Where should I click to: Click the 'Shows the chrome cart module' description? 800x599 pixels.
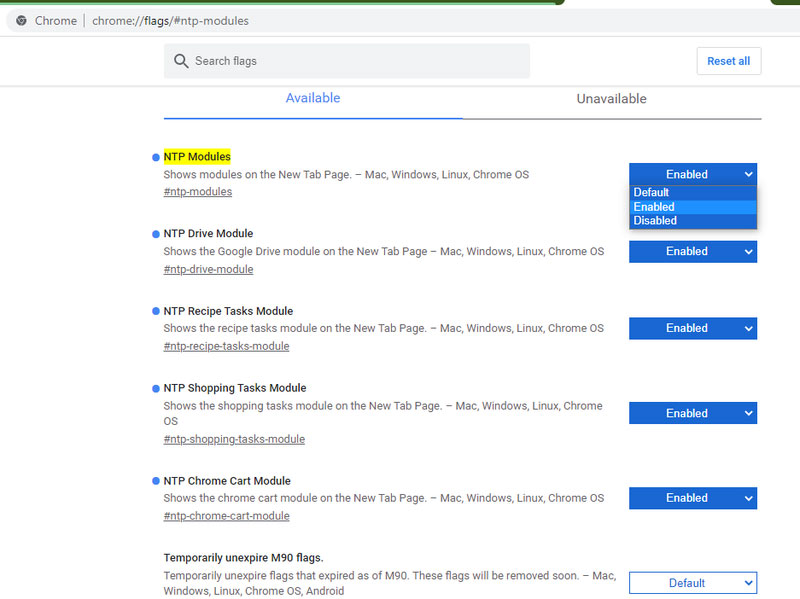coord(384,498)
